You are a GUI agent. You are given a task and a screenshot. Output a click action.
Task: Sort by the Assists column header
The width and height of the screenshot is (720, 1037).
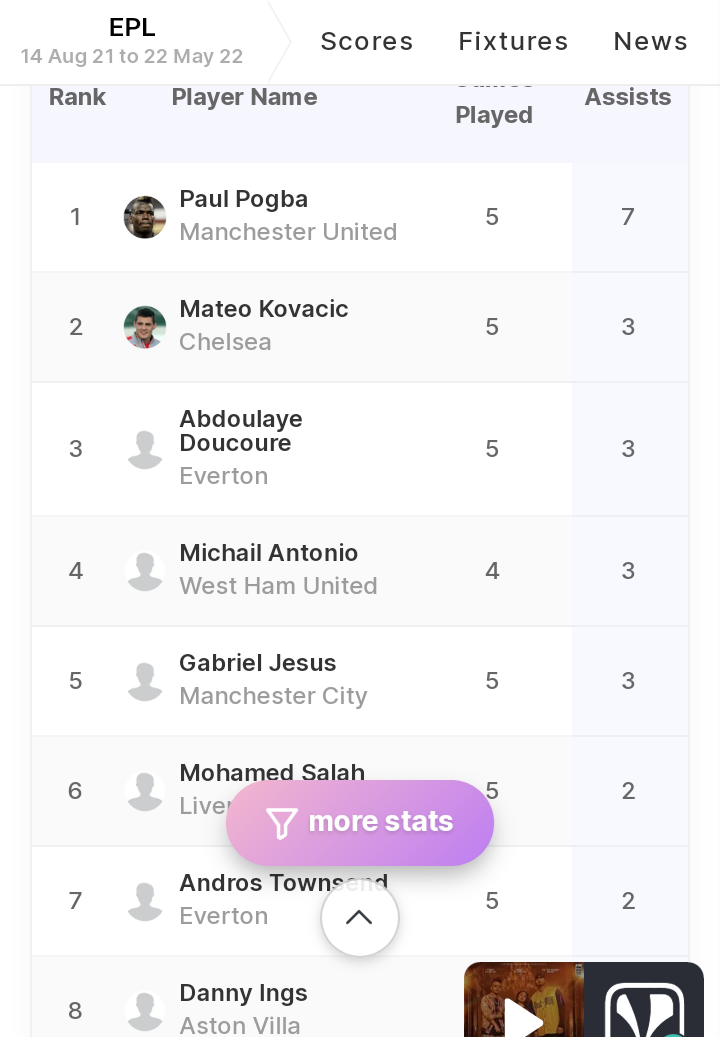(627, 97)
